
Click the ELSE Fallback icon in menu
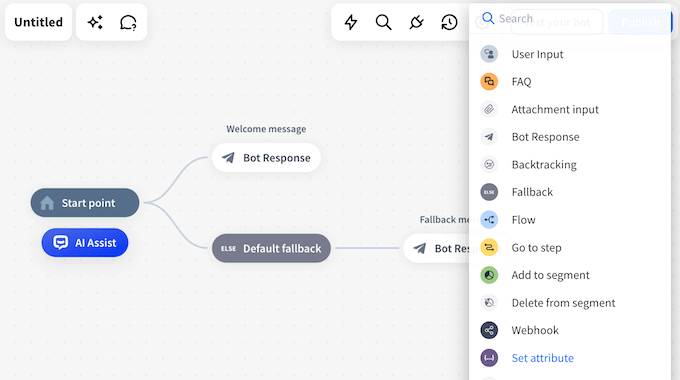(489, 192)
